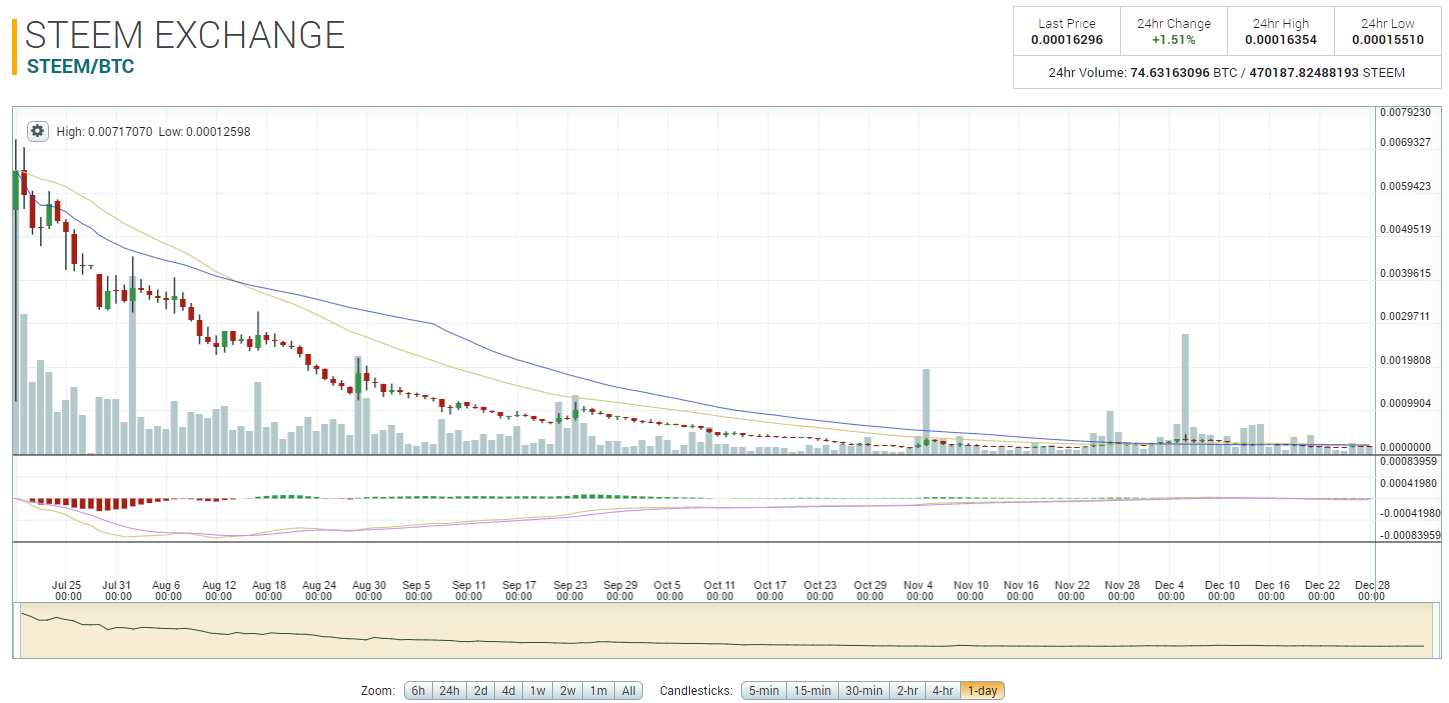This screenshot has width=1449, height=703.
Task: Click the tallest volume bar in early December
Action: point(1185,394)
